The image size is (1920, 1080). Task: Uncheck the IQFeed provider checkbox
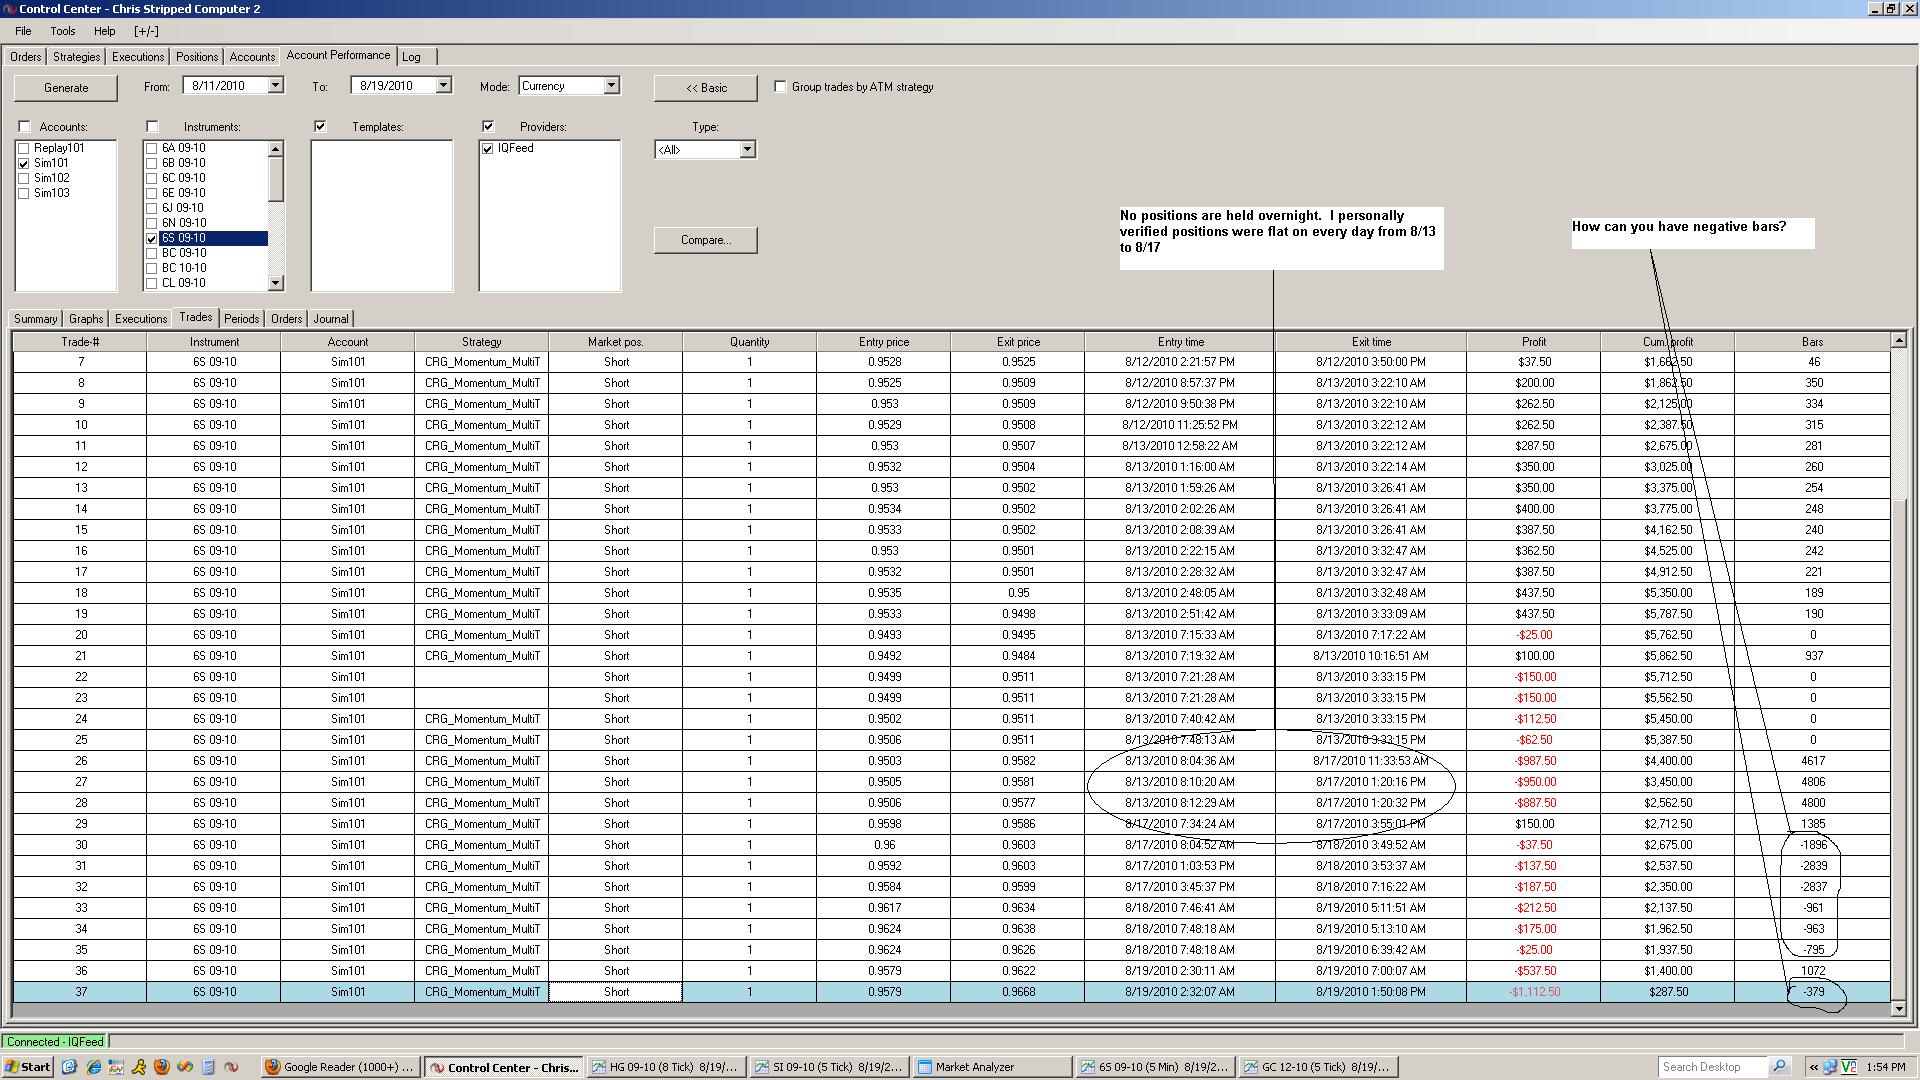pyautogui.click(x=488, y=148)
